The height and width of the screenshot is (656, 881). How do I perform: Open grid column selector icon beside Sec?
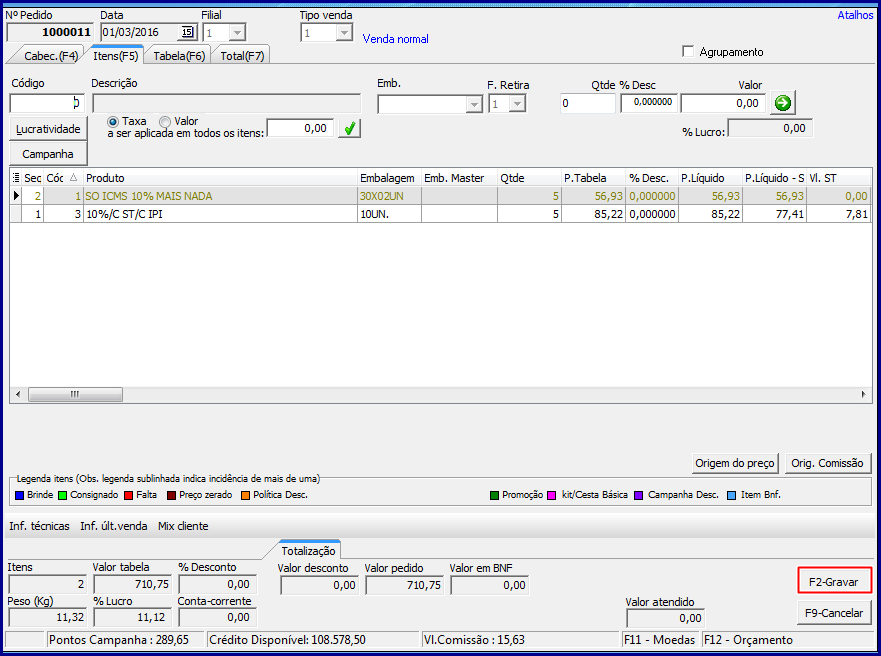tap(16, 178)
